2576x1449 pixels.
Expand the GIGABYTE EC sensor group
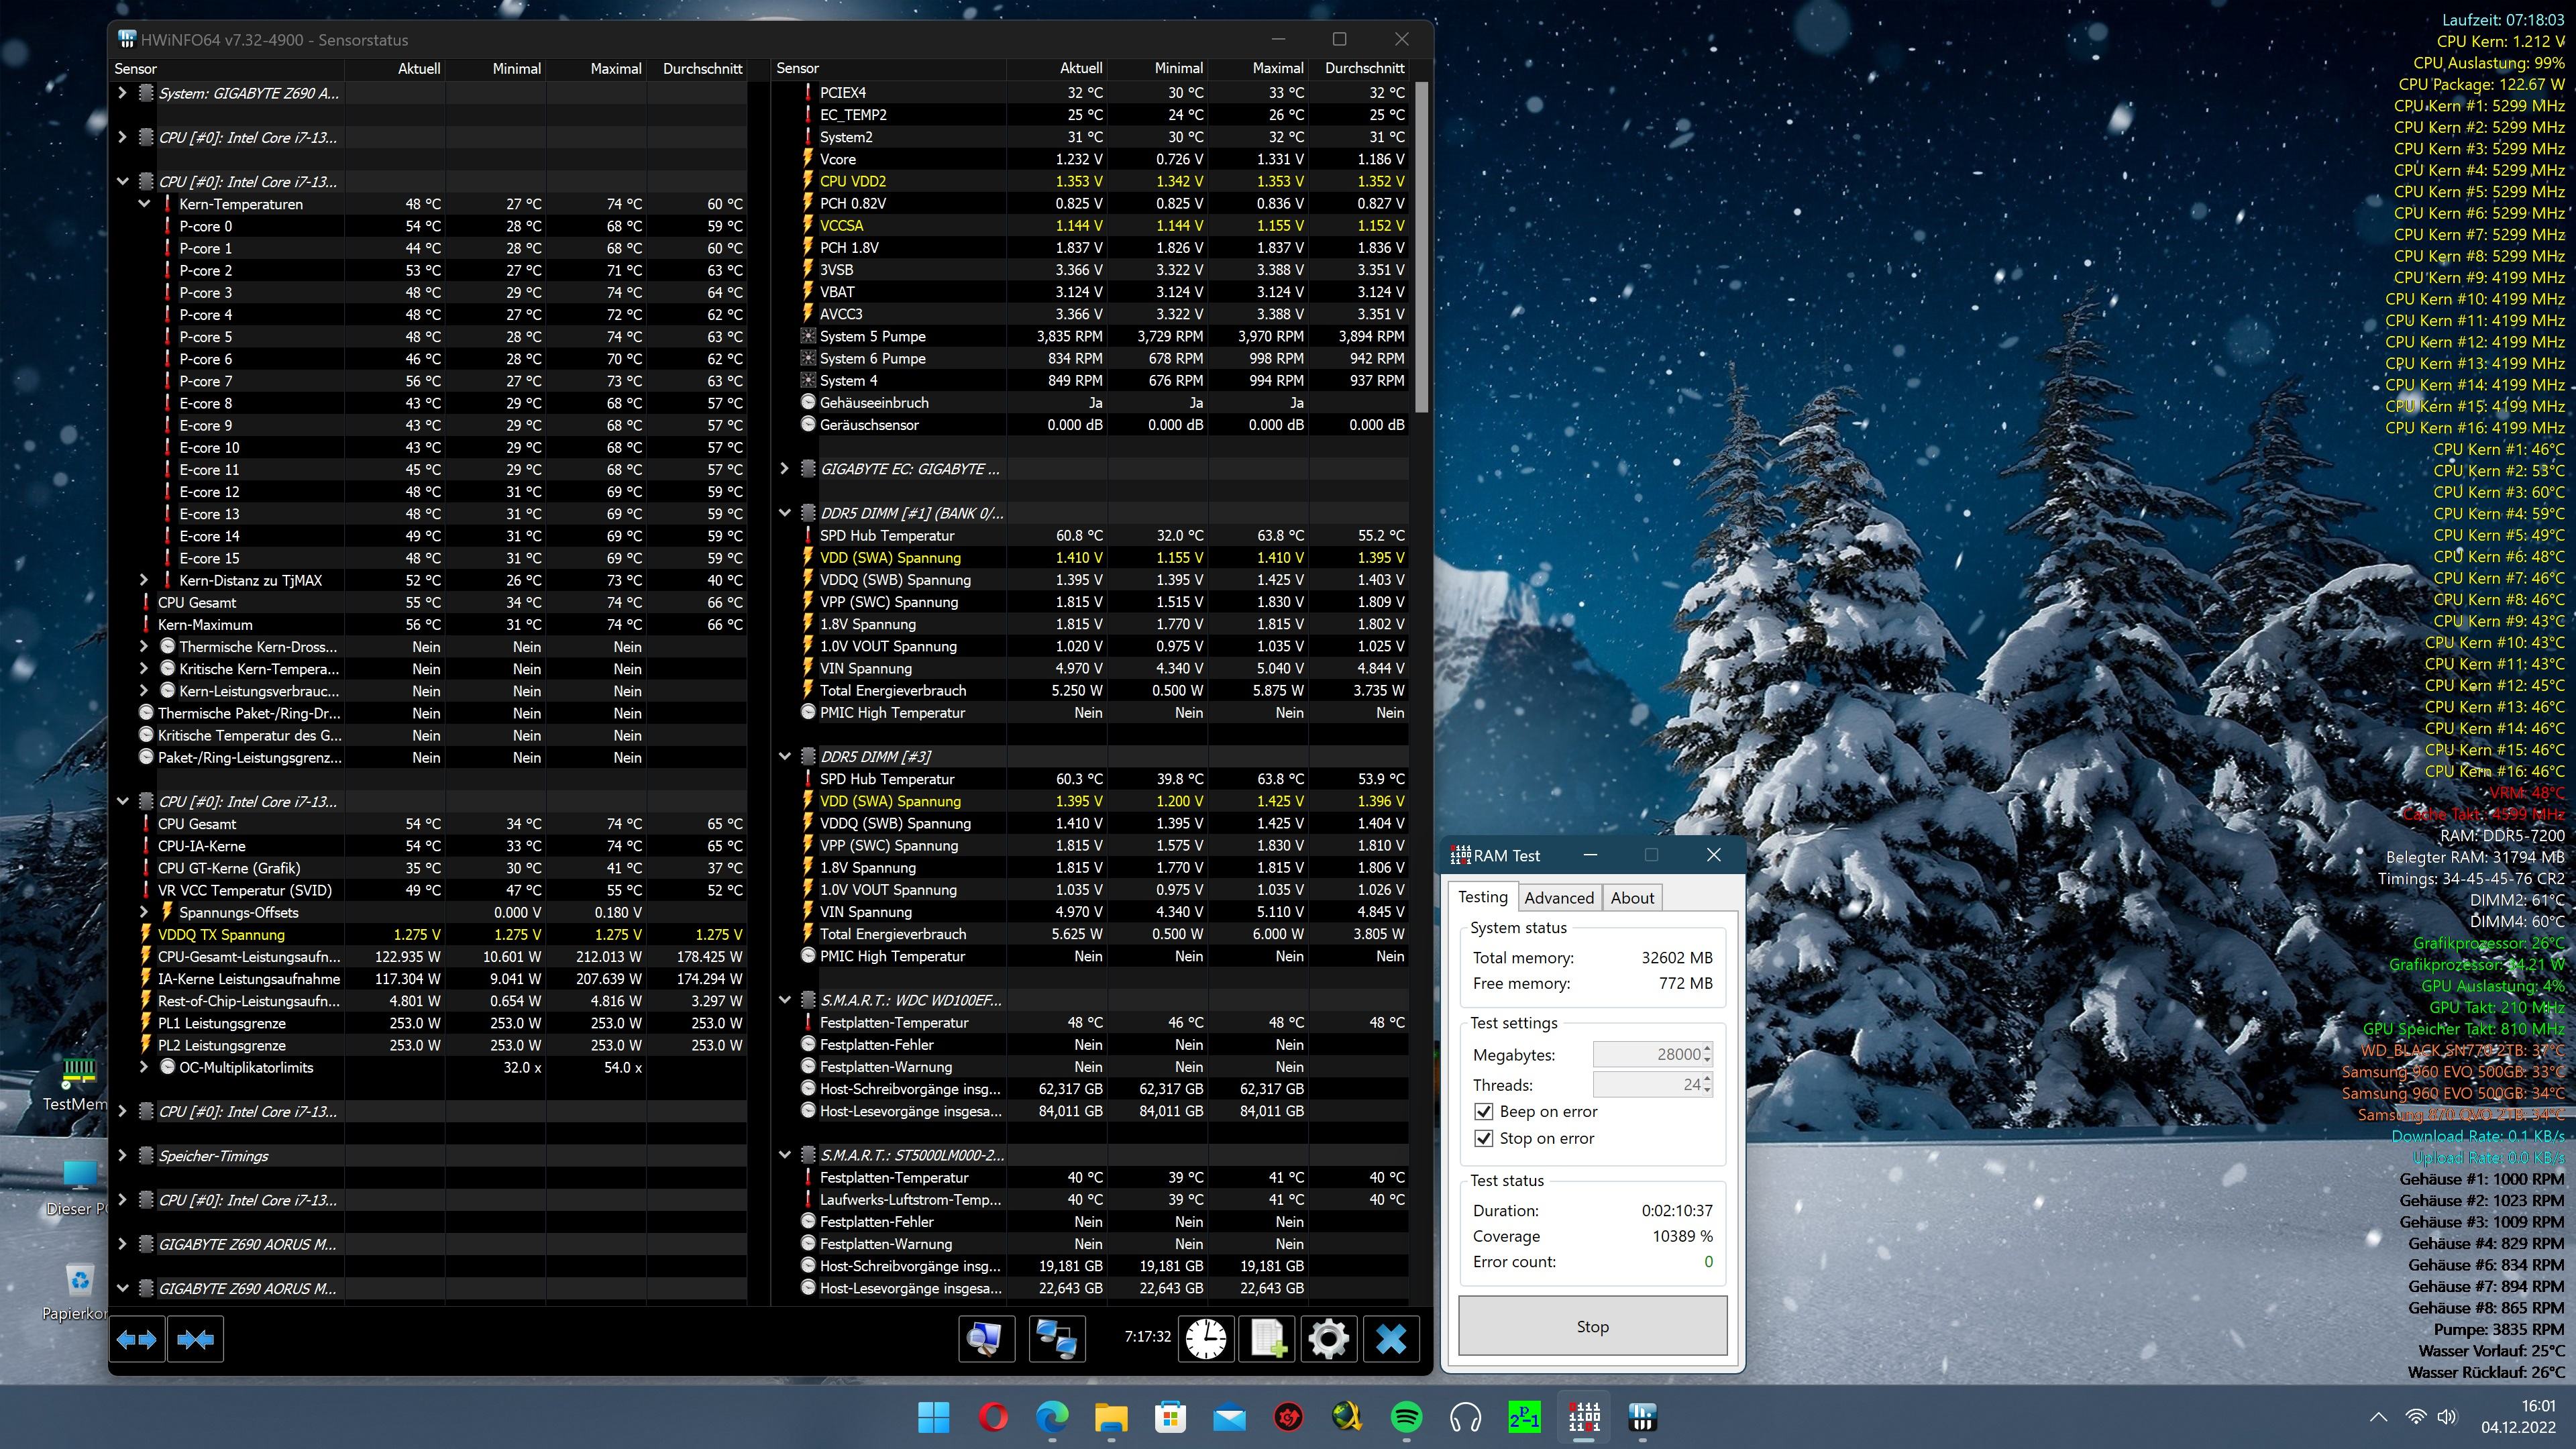tap(784, 469)
